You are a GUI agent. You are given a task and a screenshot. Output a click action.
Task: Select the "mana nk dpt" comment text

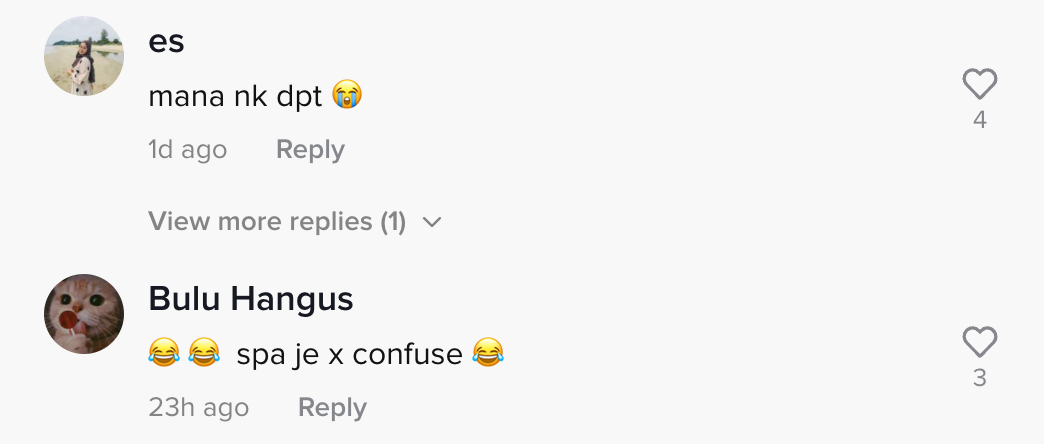pos(235,97)
